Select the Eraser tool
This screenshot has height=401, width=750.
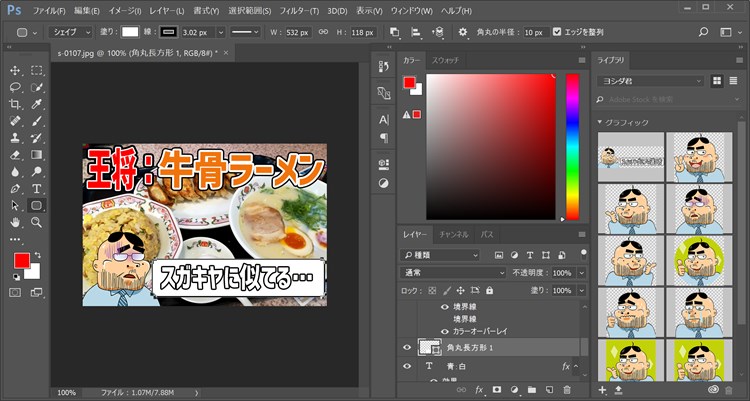(x=15, y=155)
